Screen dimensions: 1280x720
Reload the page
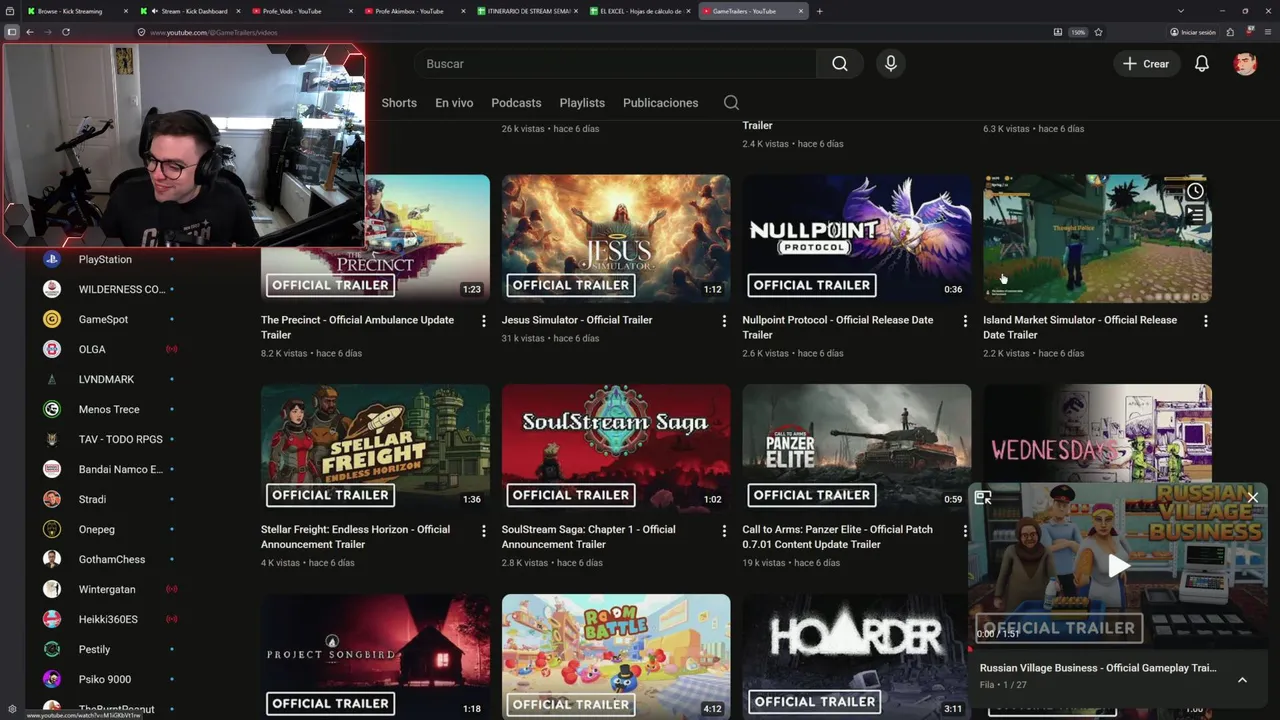pyautogui.click(x=66, y=32)
